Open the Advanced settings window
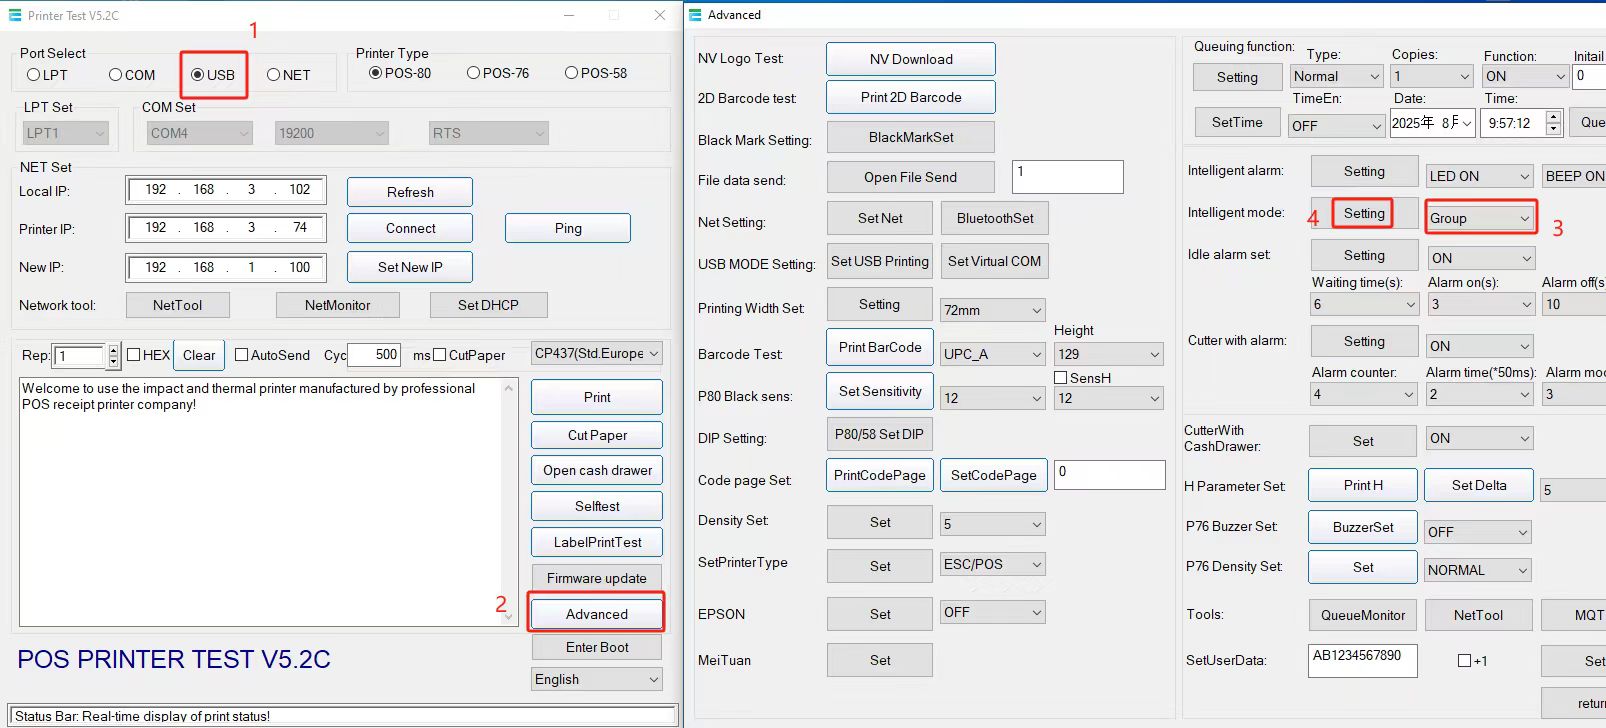The image size is (1606, 728). coord(597,614)
